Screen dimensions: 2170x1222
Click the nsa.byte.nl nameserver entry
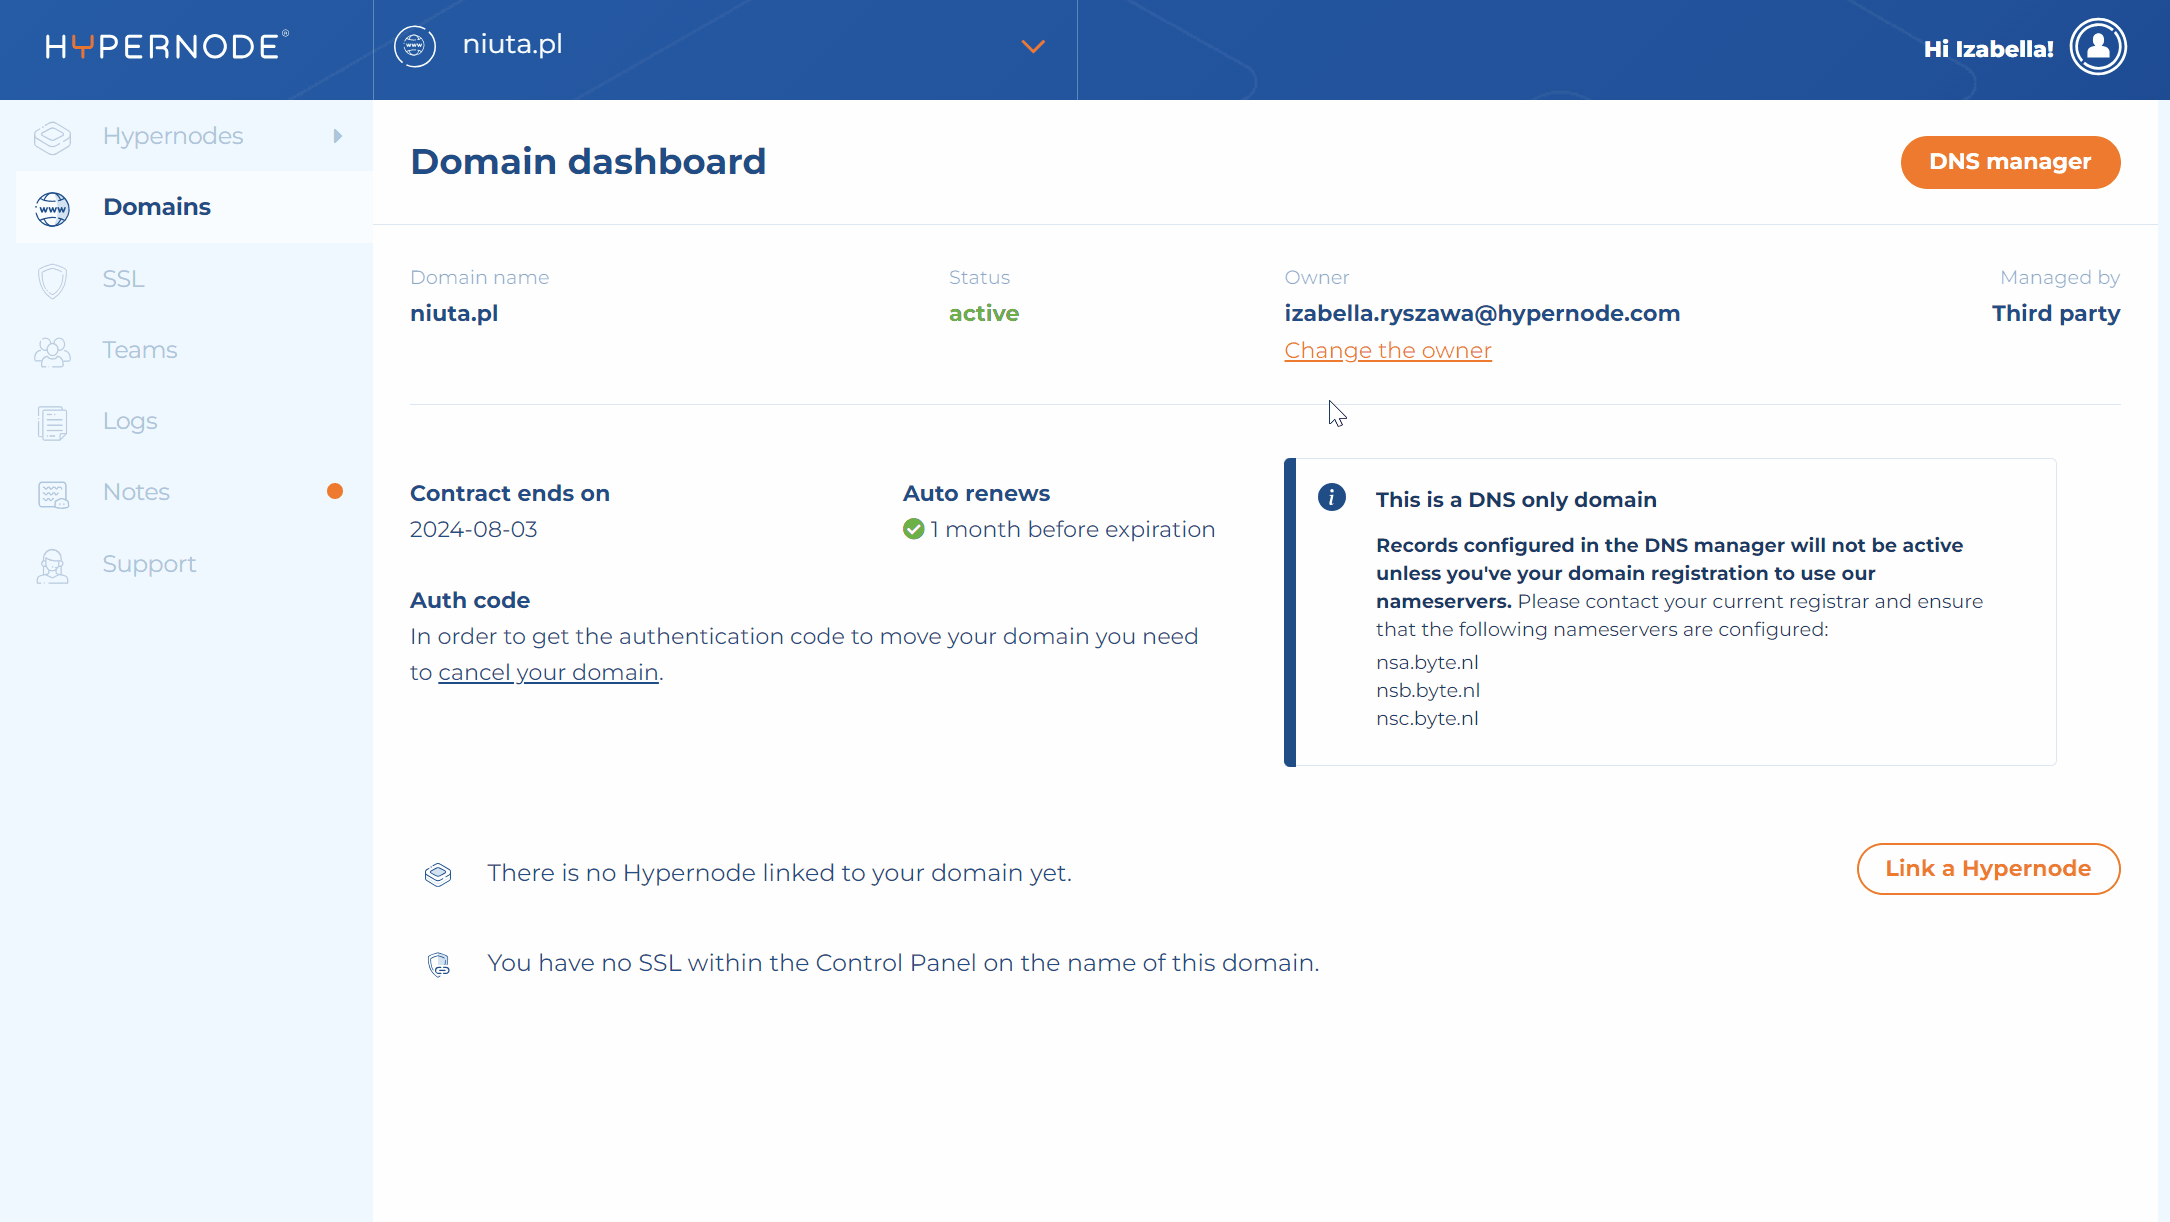[x=1427, y=663]
